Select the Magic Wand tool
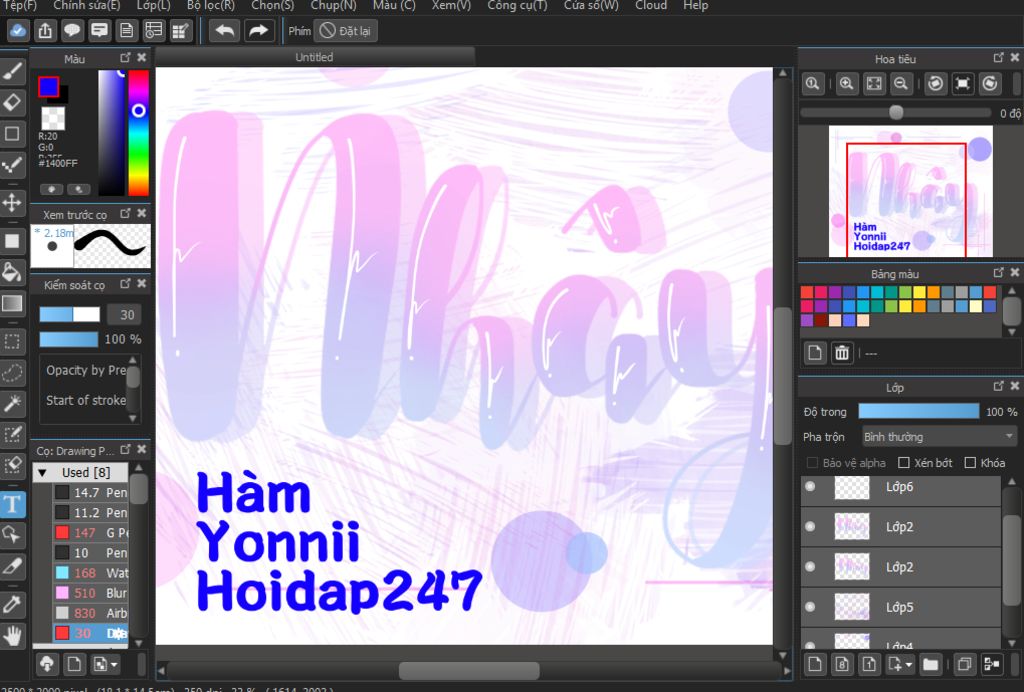The height and width of the screenshot is (692, 1024). coord(12,403)
